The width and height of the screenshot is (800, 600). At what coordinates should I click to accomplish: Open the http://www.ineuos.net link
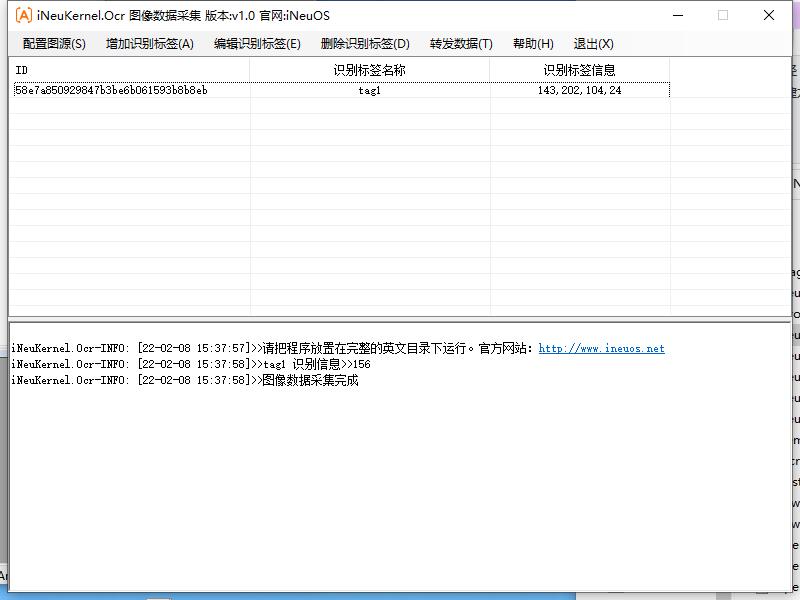pyautogui.click(x=601, y=349)
